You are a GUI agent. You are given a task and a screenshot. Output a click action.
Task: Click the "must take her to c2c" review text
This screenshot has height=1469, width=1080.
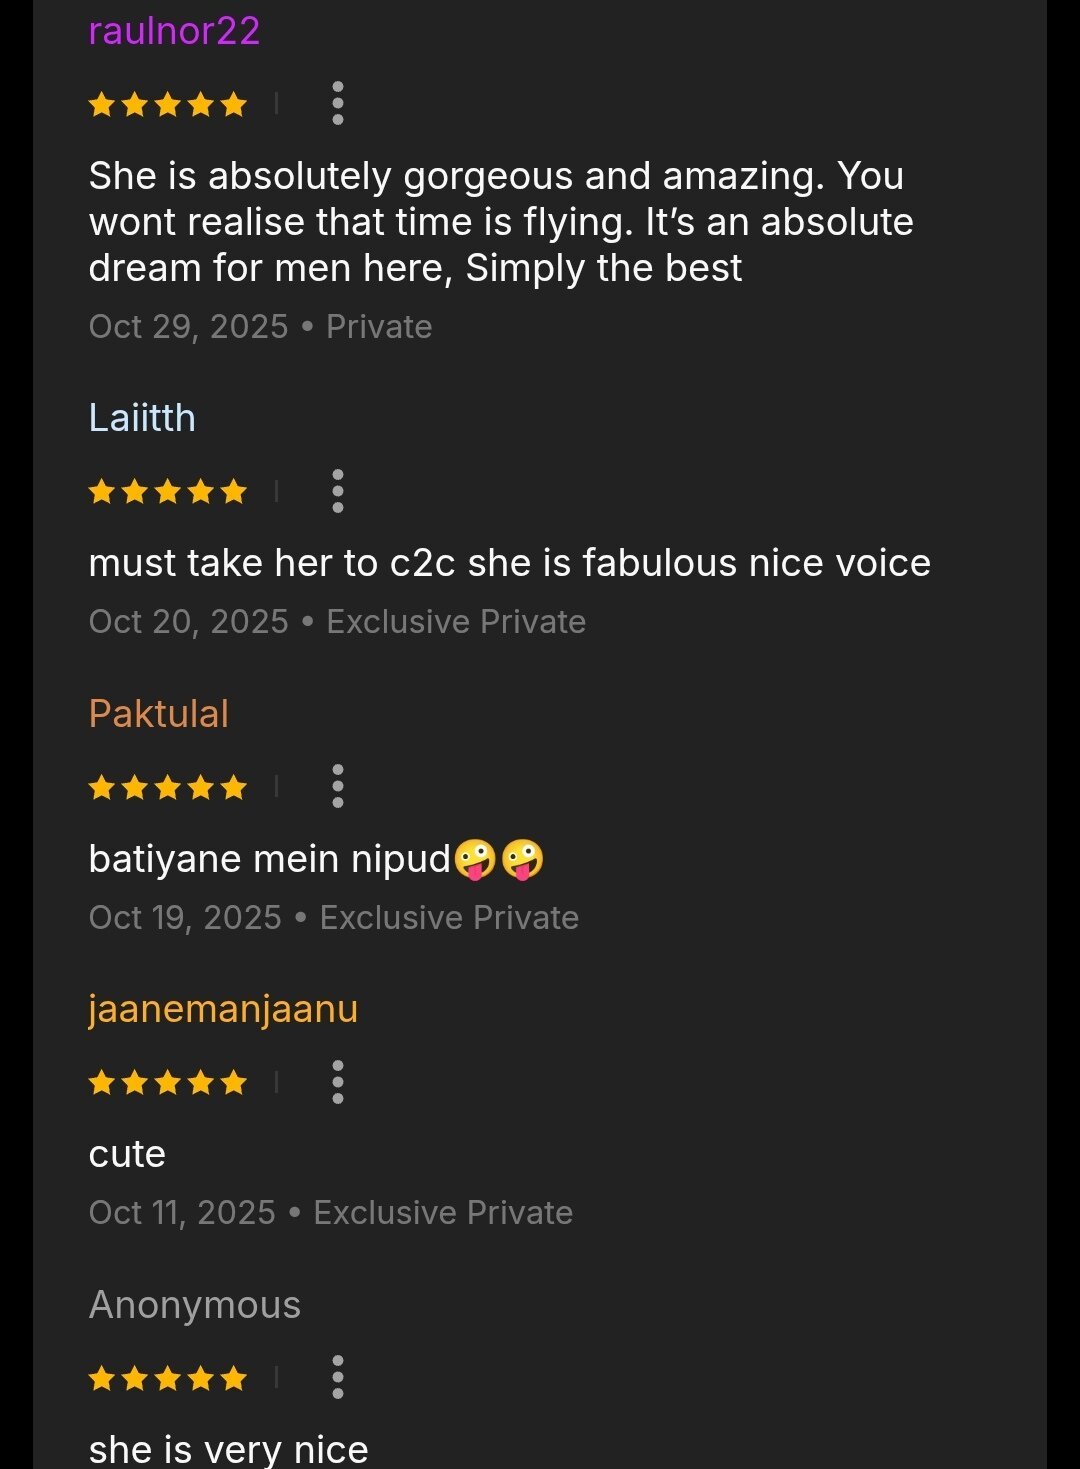coord(509,563)
